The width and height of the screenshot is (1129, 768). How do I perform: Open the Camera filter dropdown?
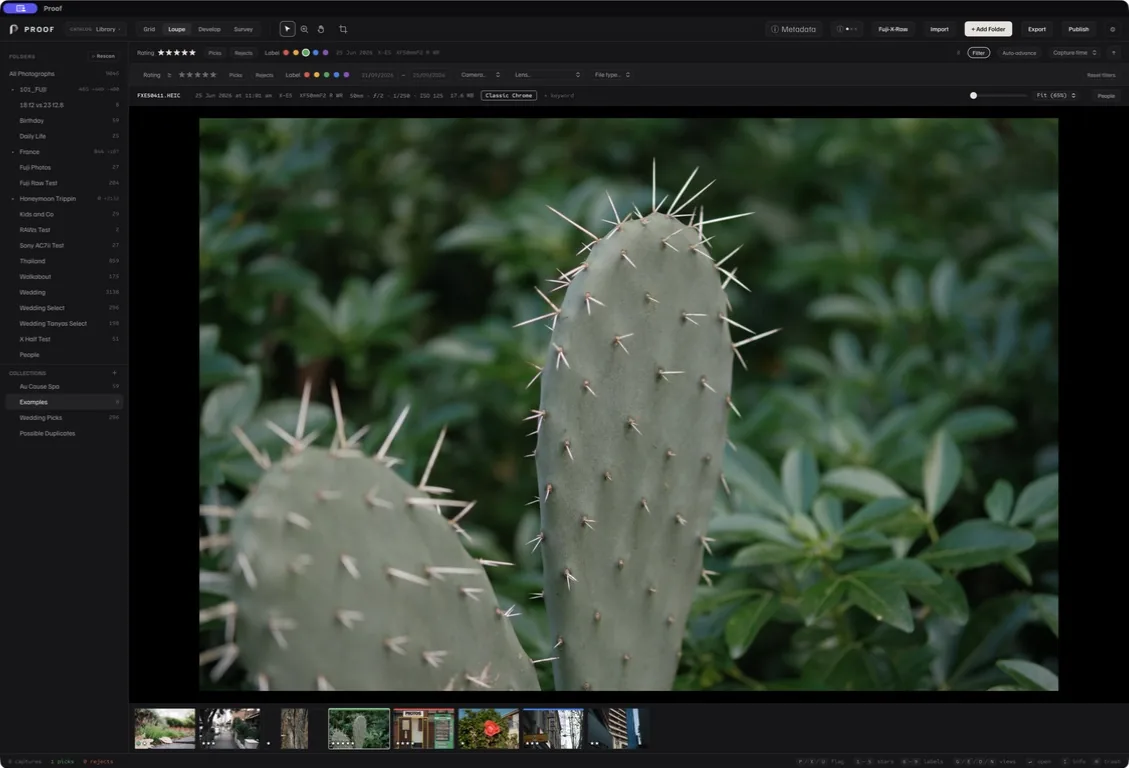(x=480, y=75)
